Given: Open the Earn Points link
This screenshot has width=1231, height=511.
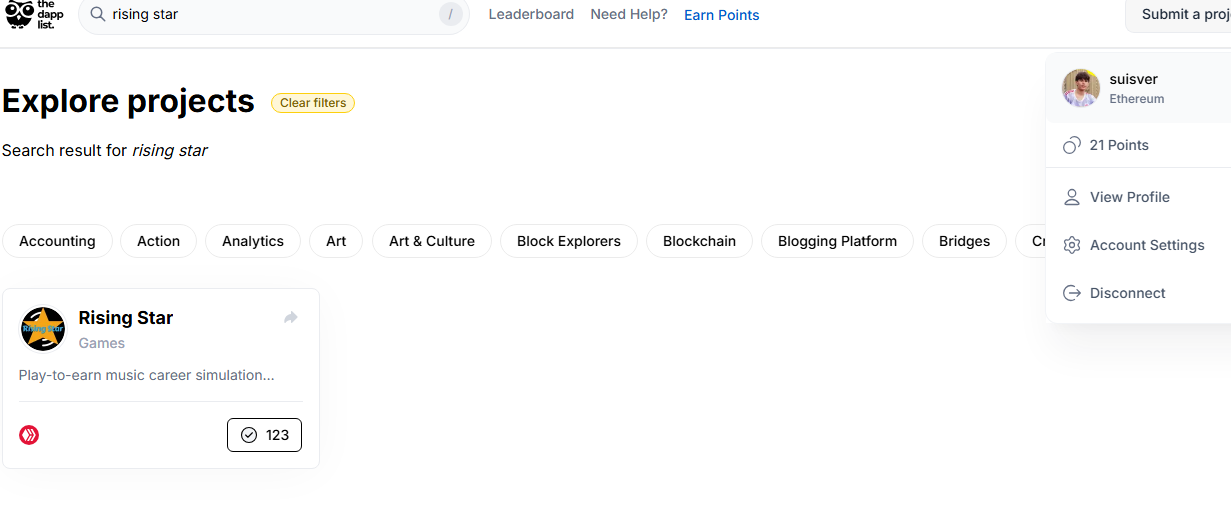Looking at the screenshot, I should 722,15.
